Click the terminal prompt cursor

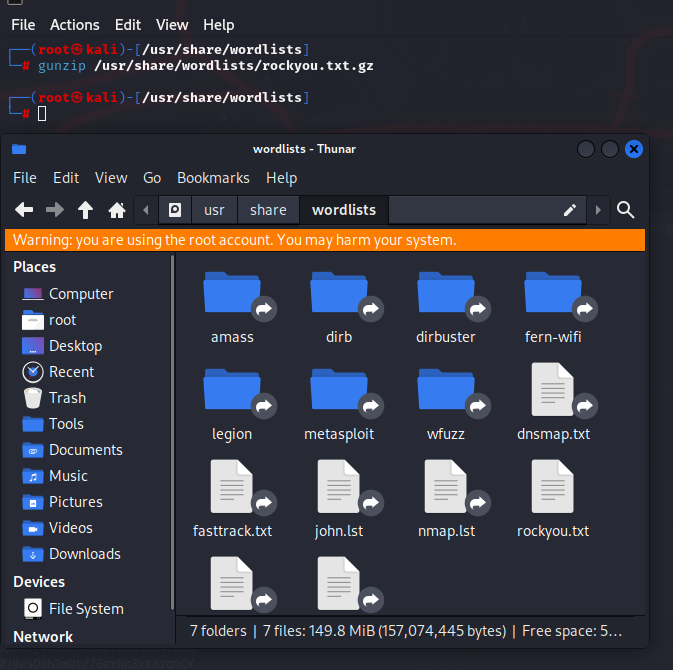tap(42, 114)
